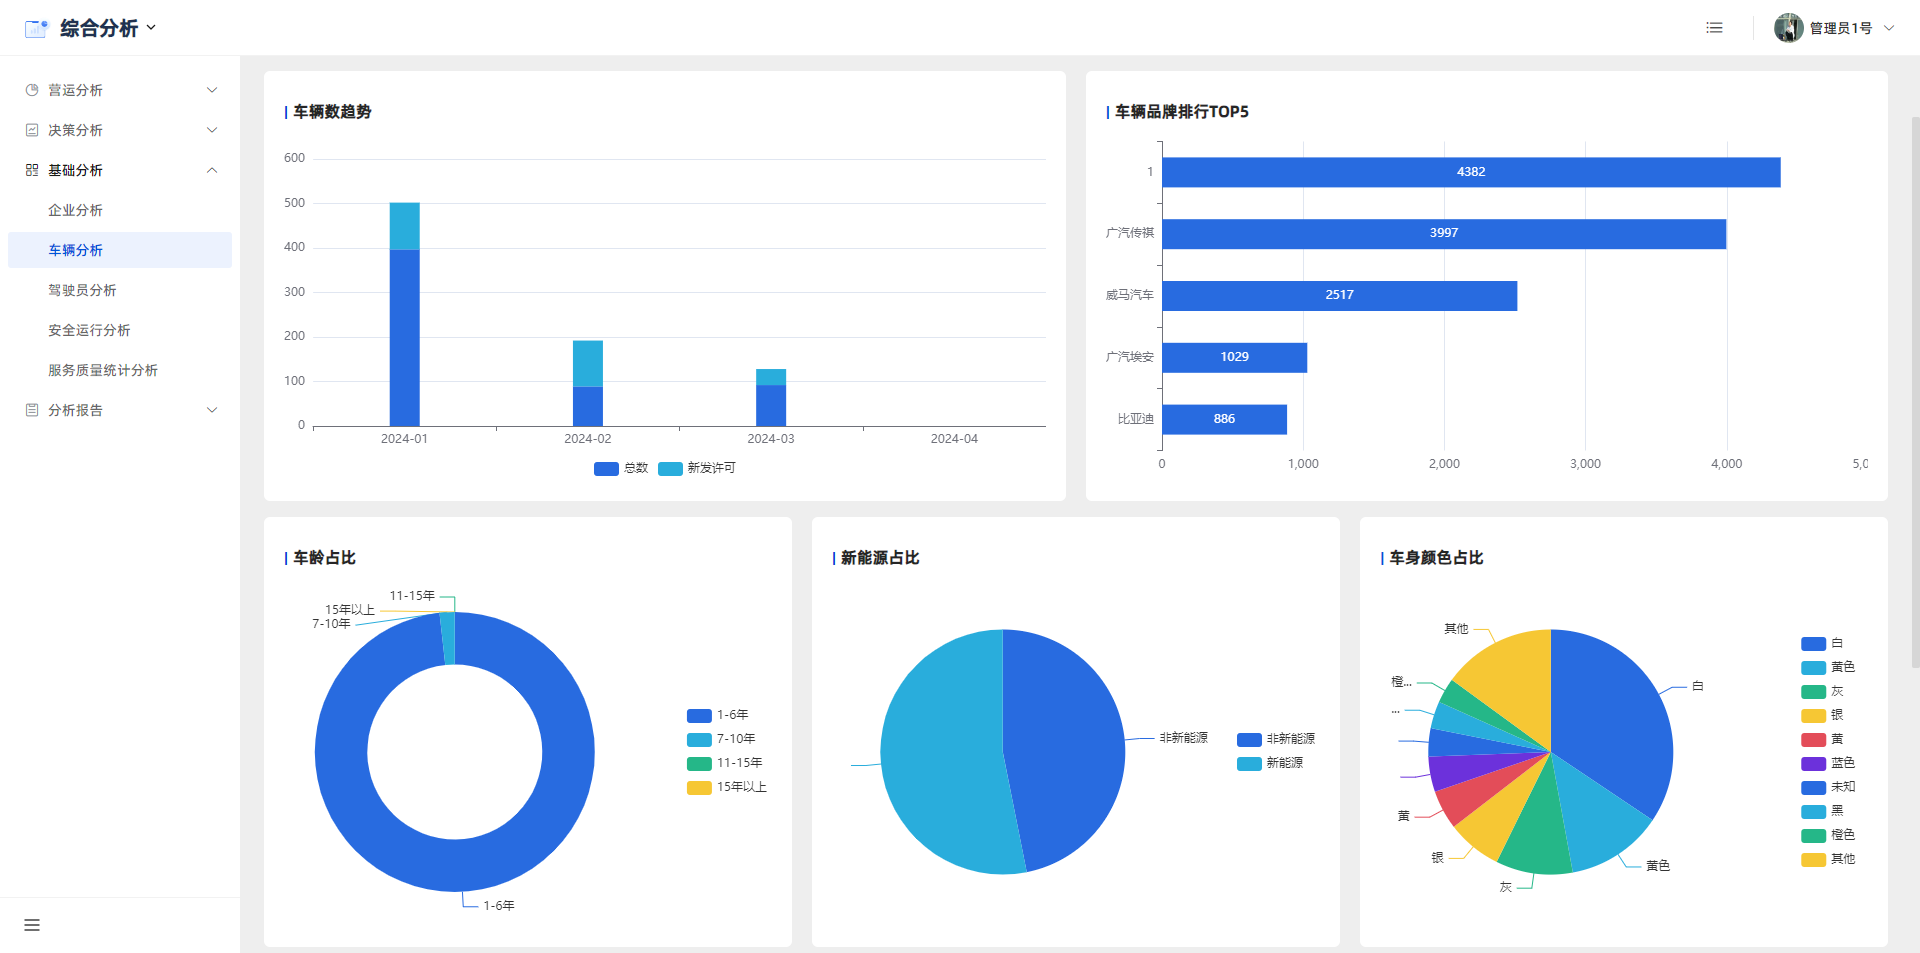1920x953 pixels.
Task: Open the 管理员1号 user dropdown arrow
Action: pyautogui.click(x=1889, y=28)
